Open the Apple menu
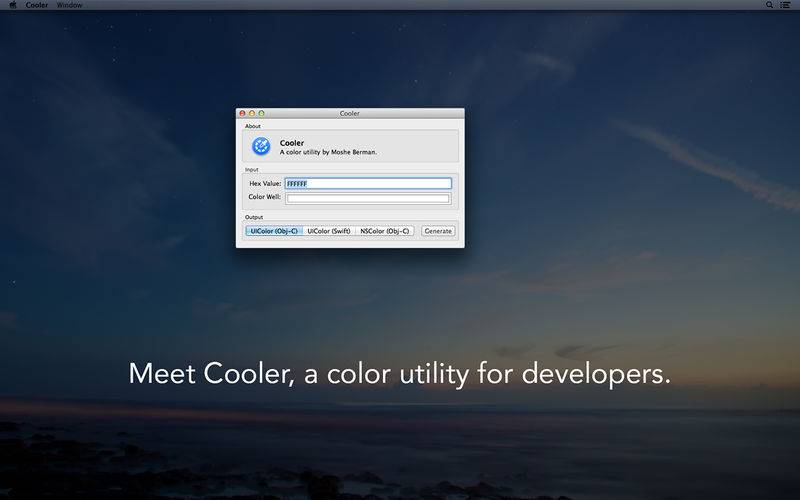The image size is (800, 500). pos(13,5)
